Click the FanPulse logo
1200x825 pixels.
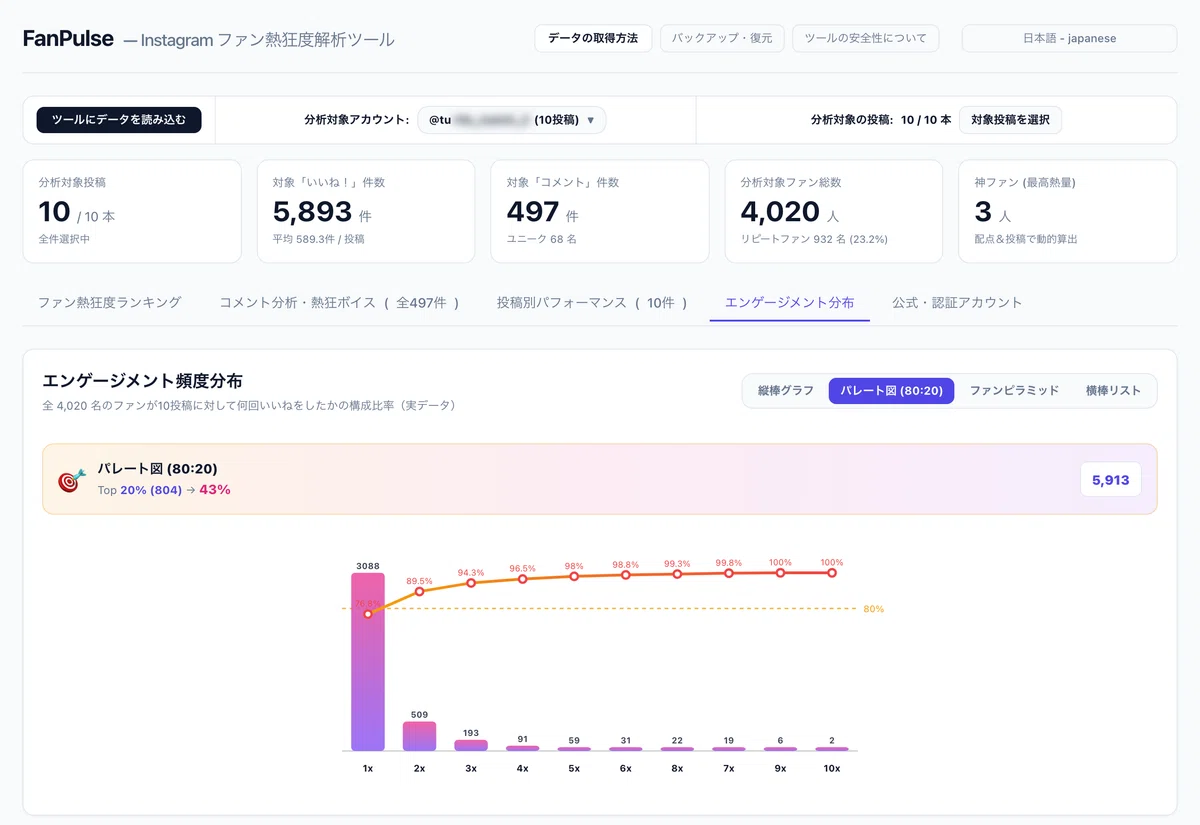67,39
